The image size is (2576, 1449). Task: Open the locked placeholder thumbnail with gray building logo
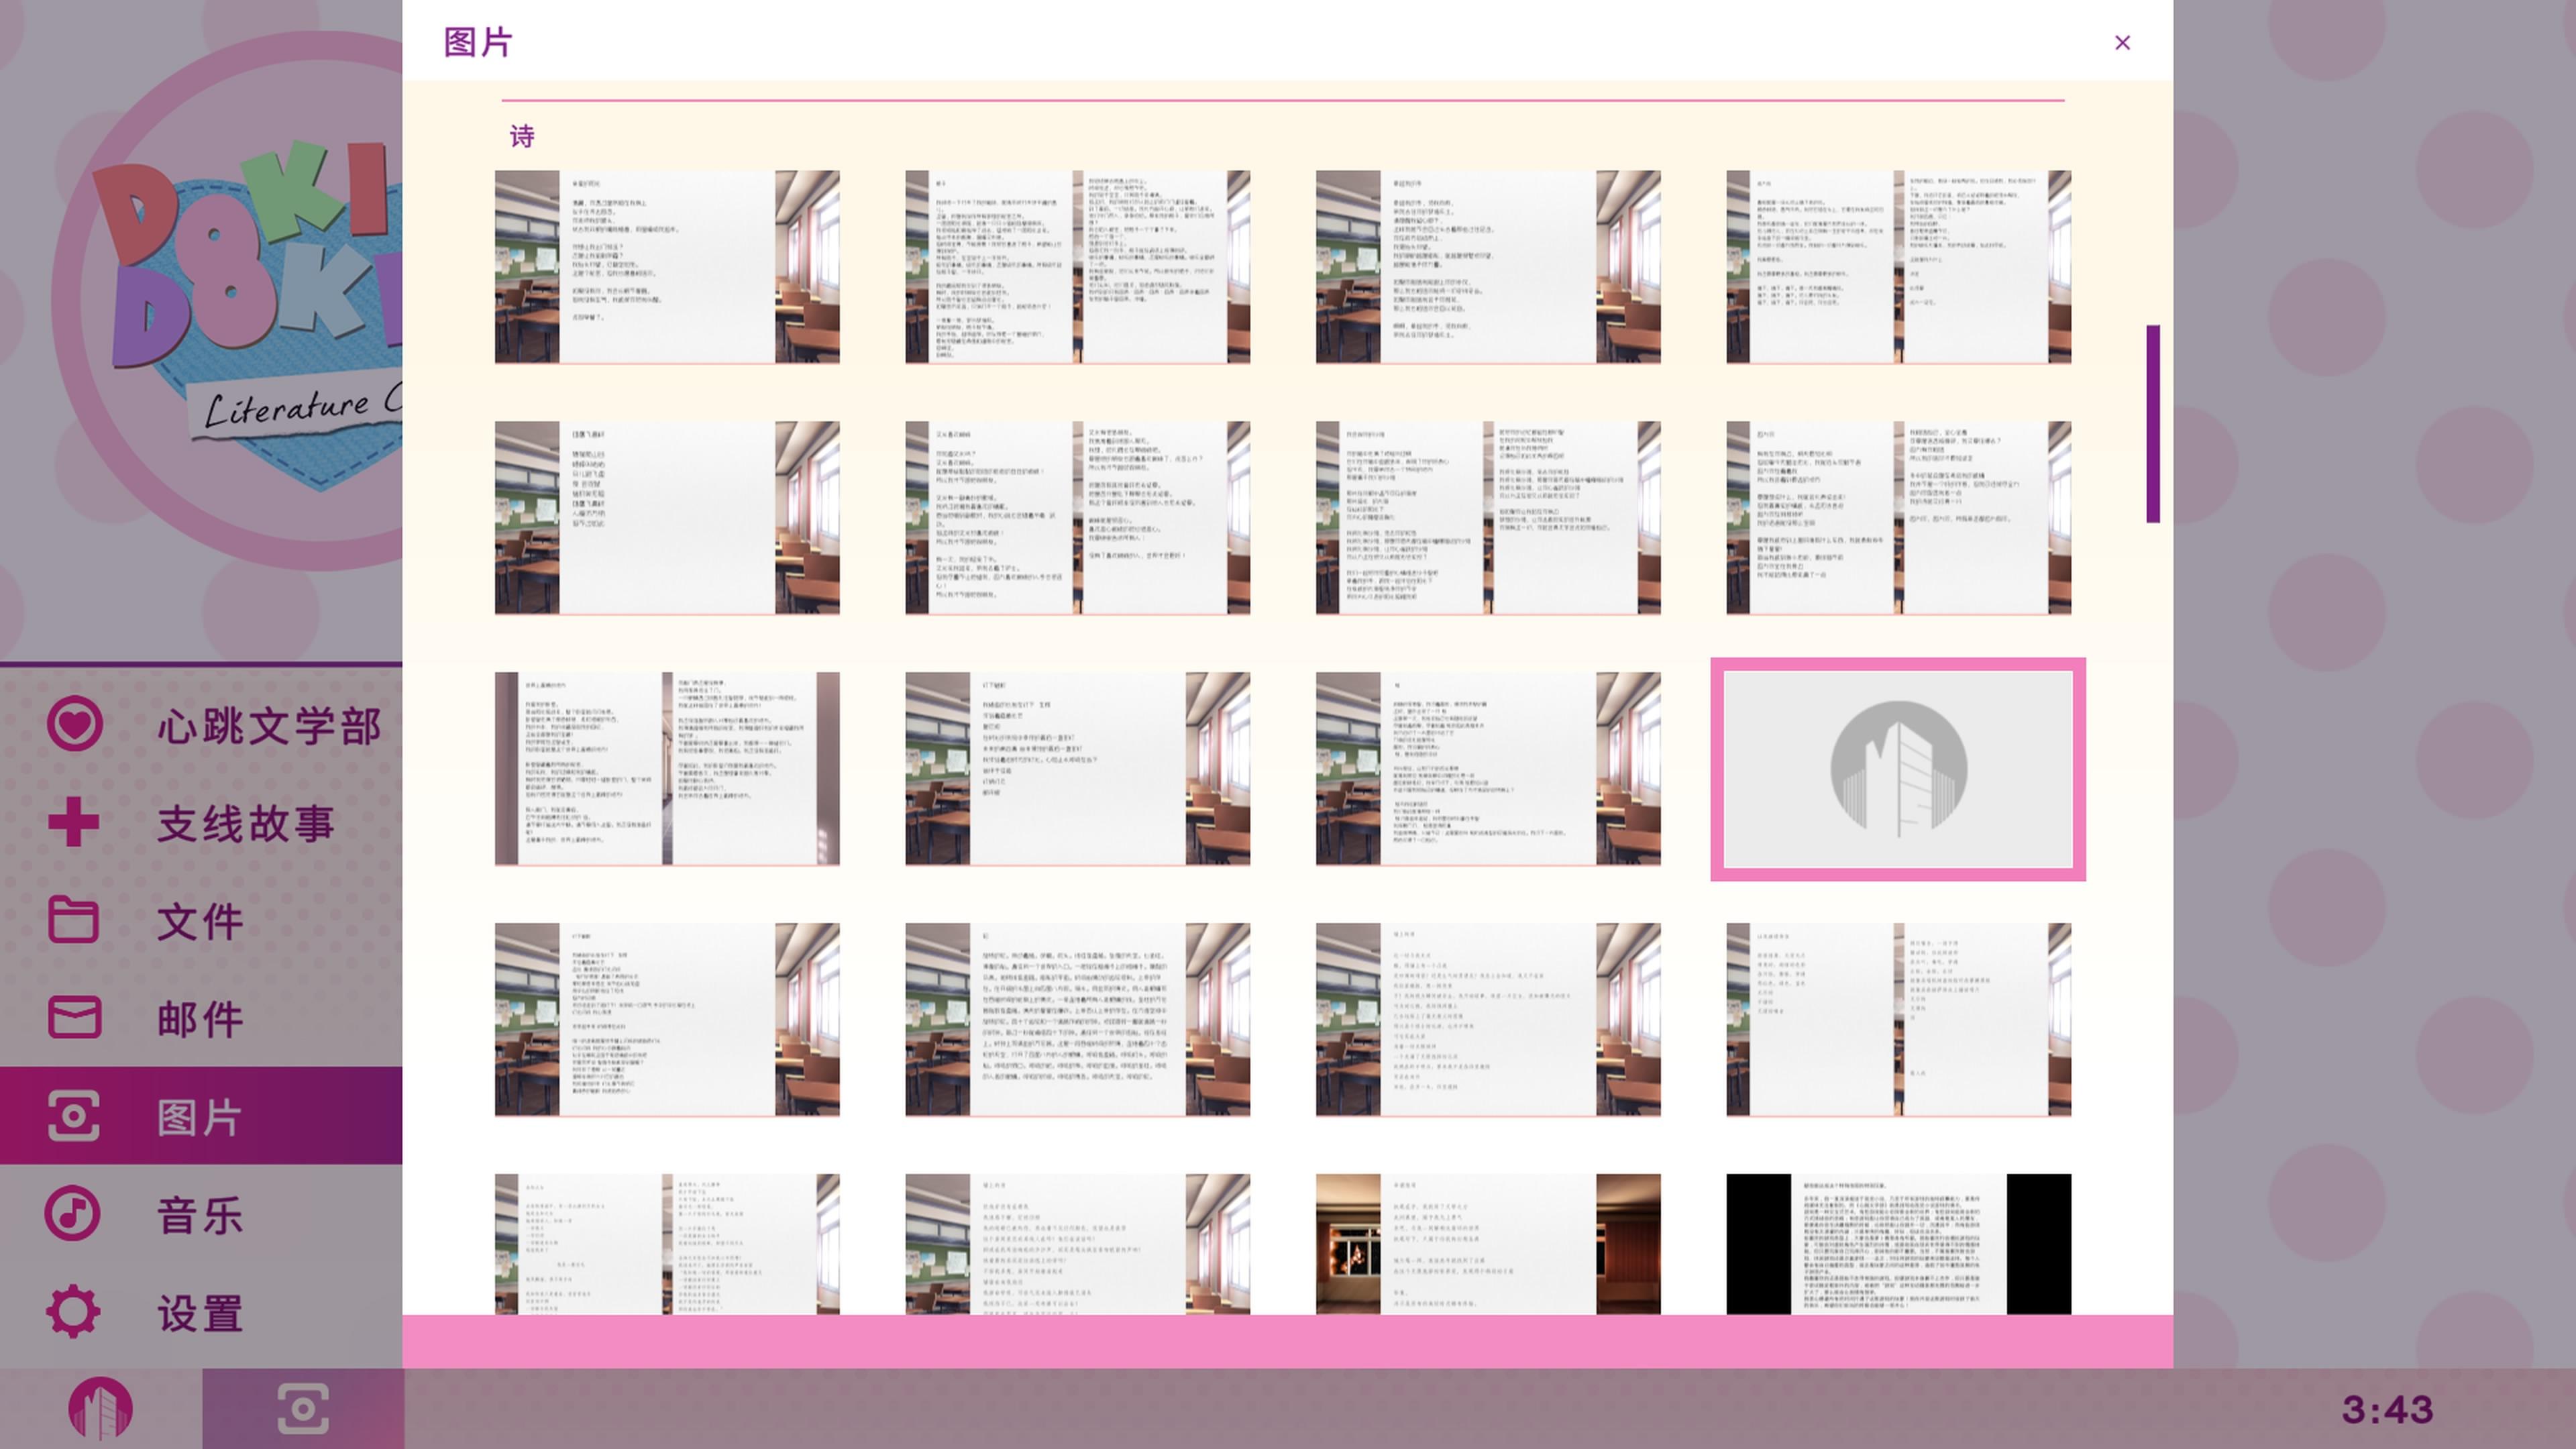(1898, 769)
